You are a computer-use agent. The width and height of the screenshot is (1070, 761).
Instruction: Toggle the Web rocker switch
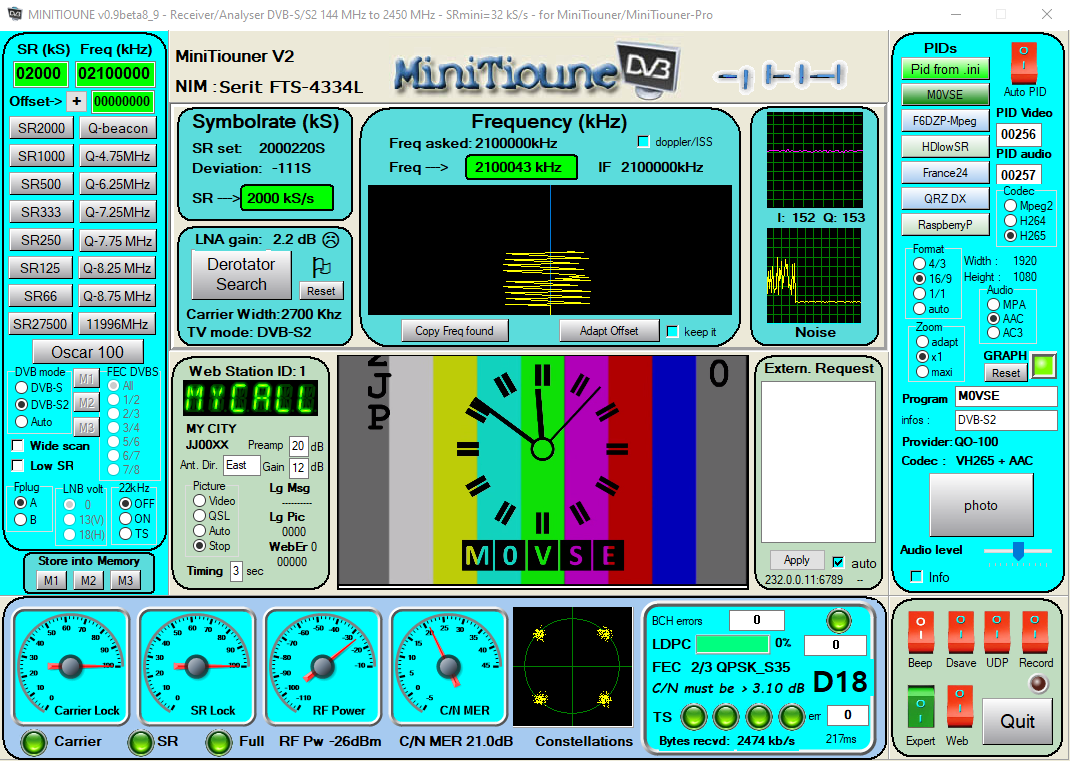click(959, 708)
